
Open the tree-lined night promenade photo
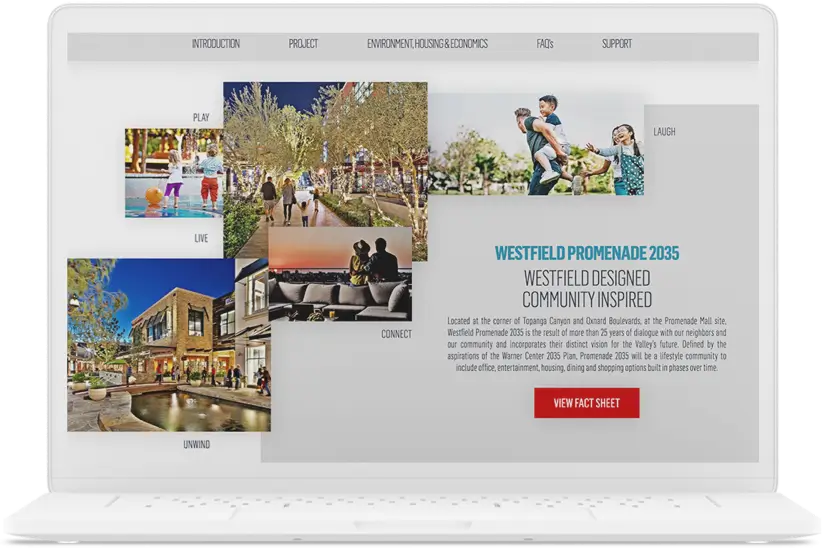(325, 155)
